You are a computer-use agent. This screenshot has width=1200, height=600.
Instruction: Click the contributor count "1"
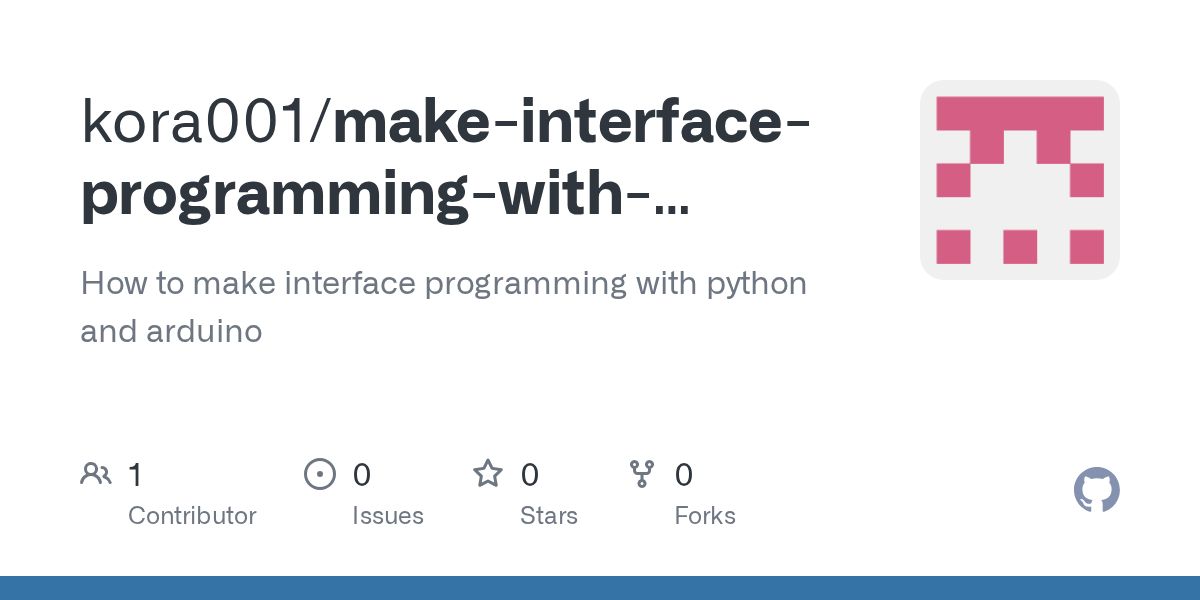click(x=135, y=475)
